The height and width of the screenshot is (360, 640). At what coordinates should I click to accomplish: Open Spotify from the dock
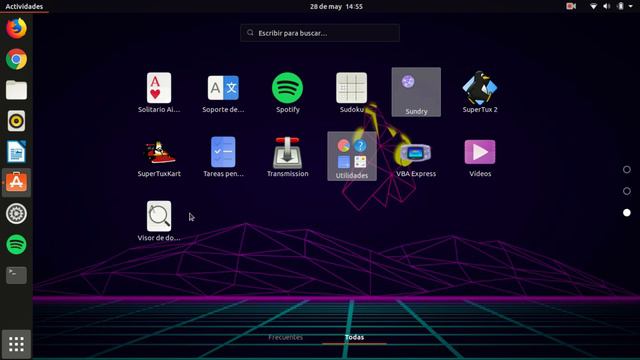[16, 244]
